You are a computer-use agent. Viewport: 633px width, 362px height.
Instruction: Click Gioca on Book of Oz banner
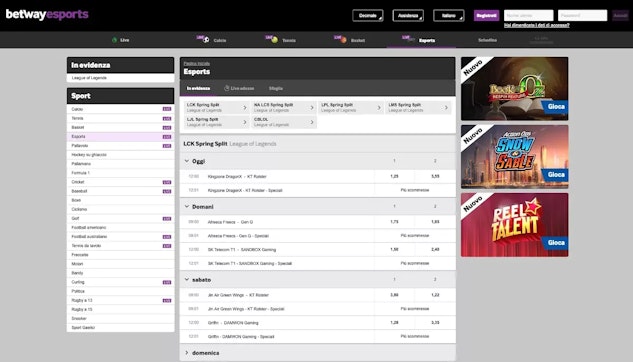pos(556,107)
